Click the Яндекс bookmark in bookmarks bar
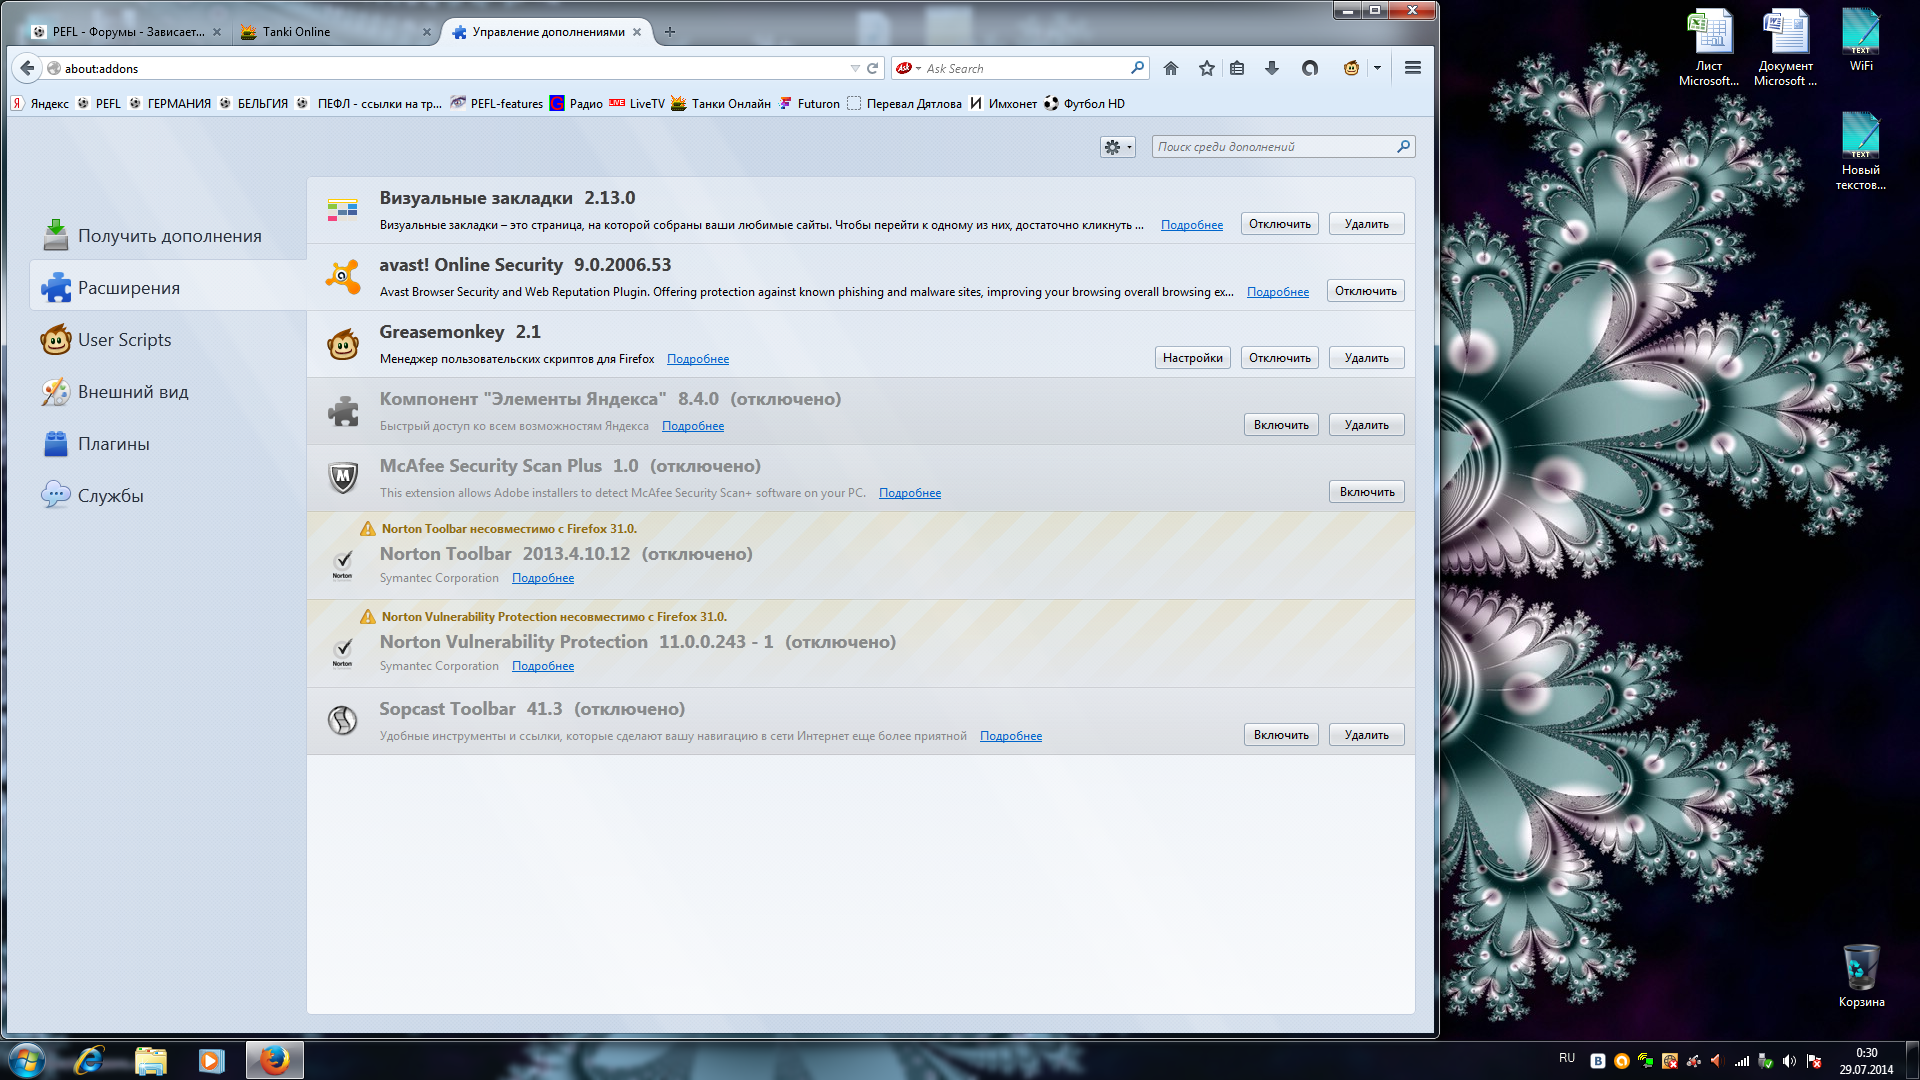 point(40,103)
